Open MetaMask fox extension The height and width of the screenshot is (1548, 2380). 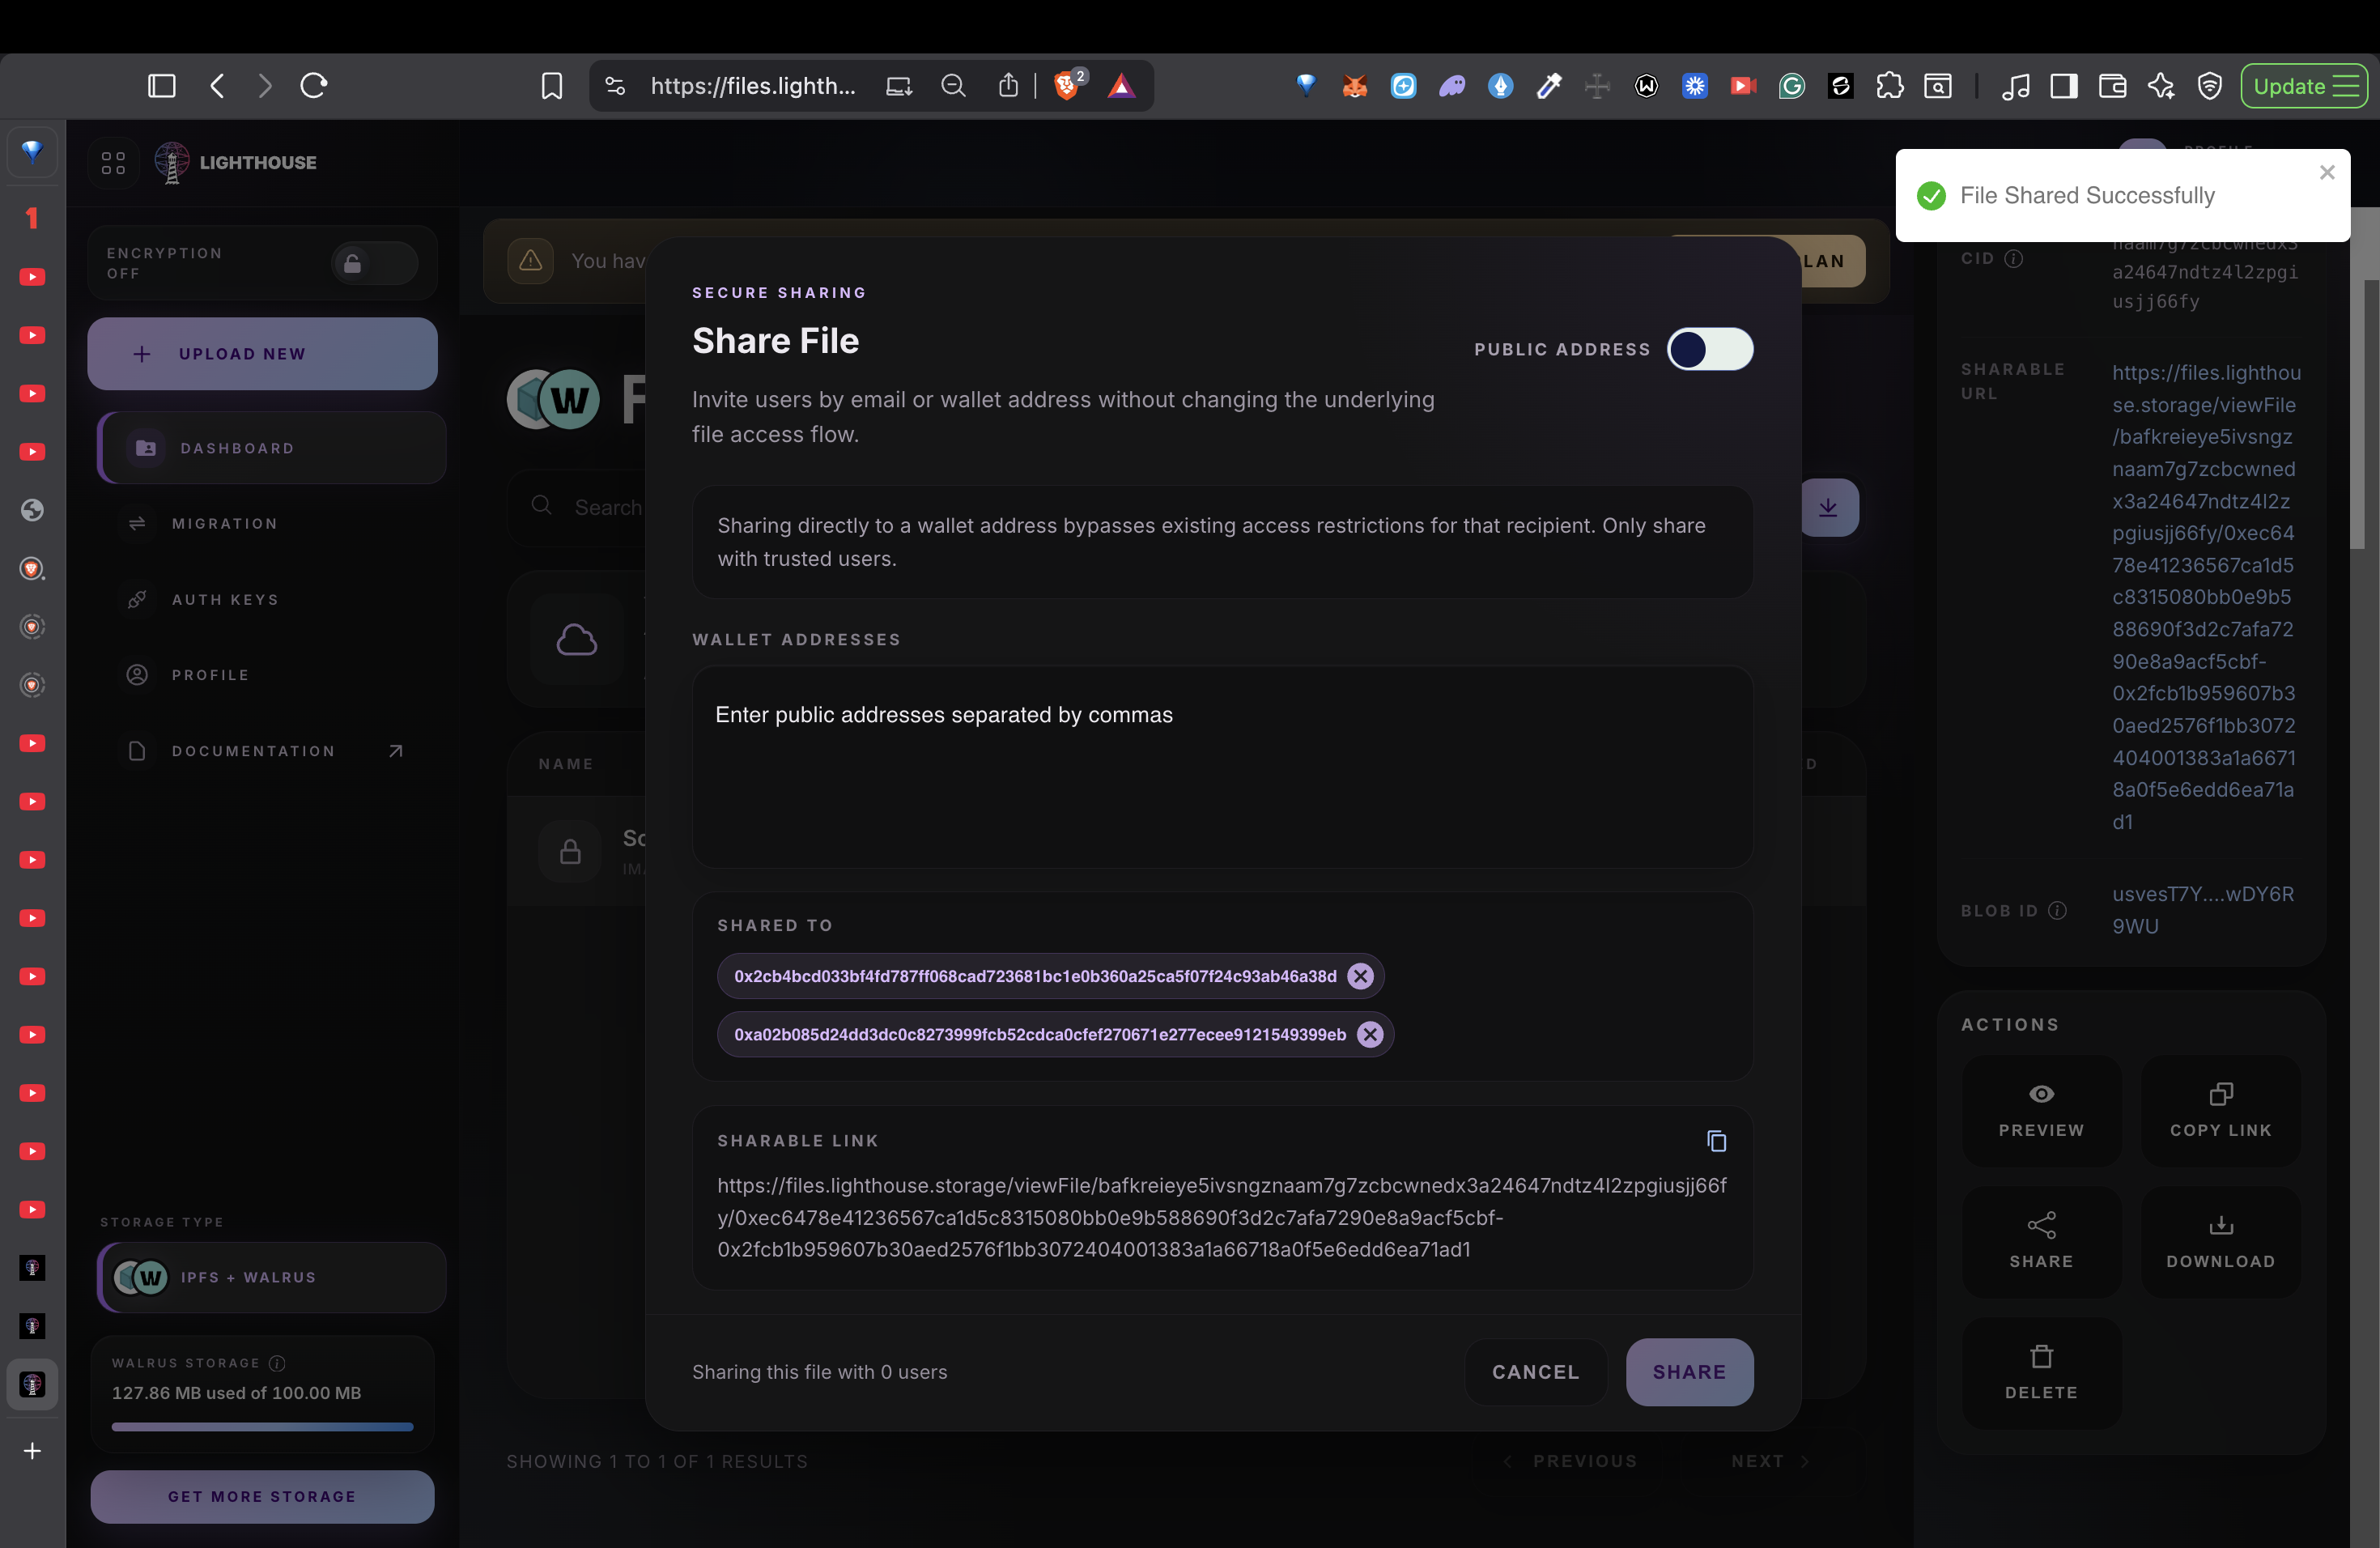(x=1354, y=86)
